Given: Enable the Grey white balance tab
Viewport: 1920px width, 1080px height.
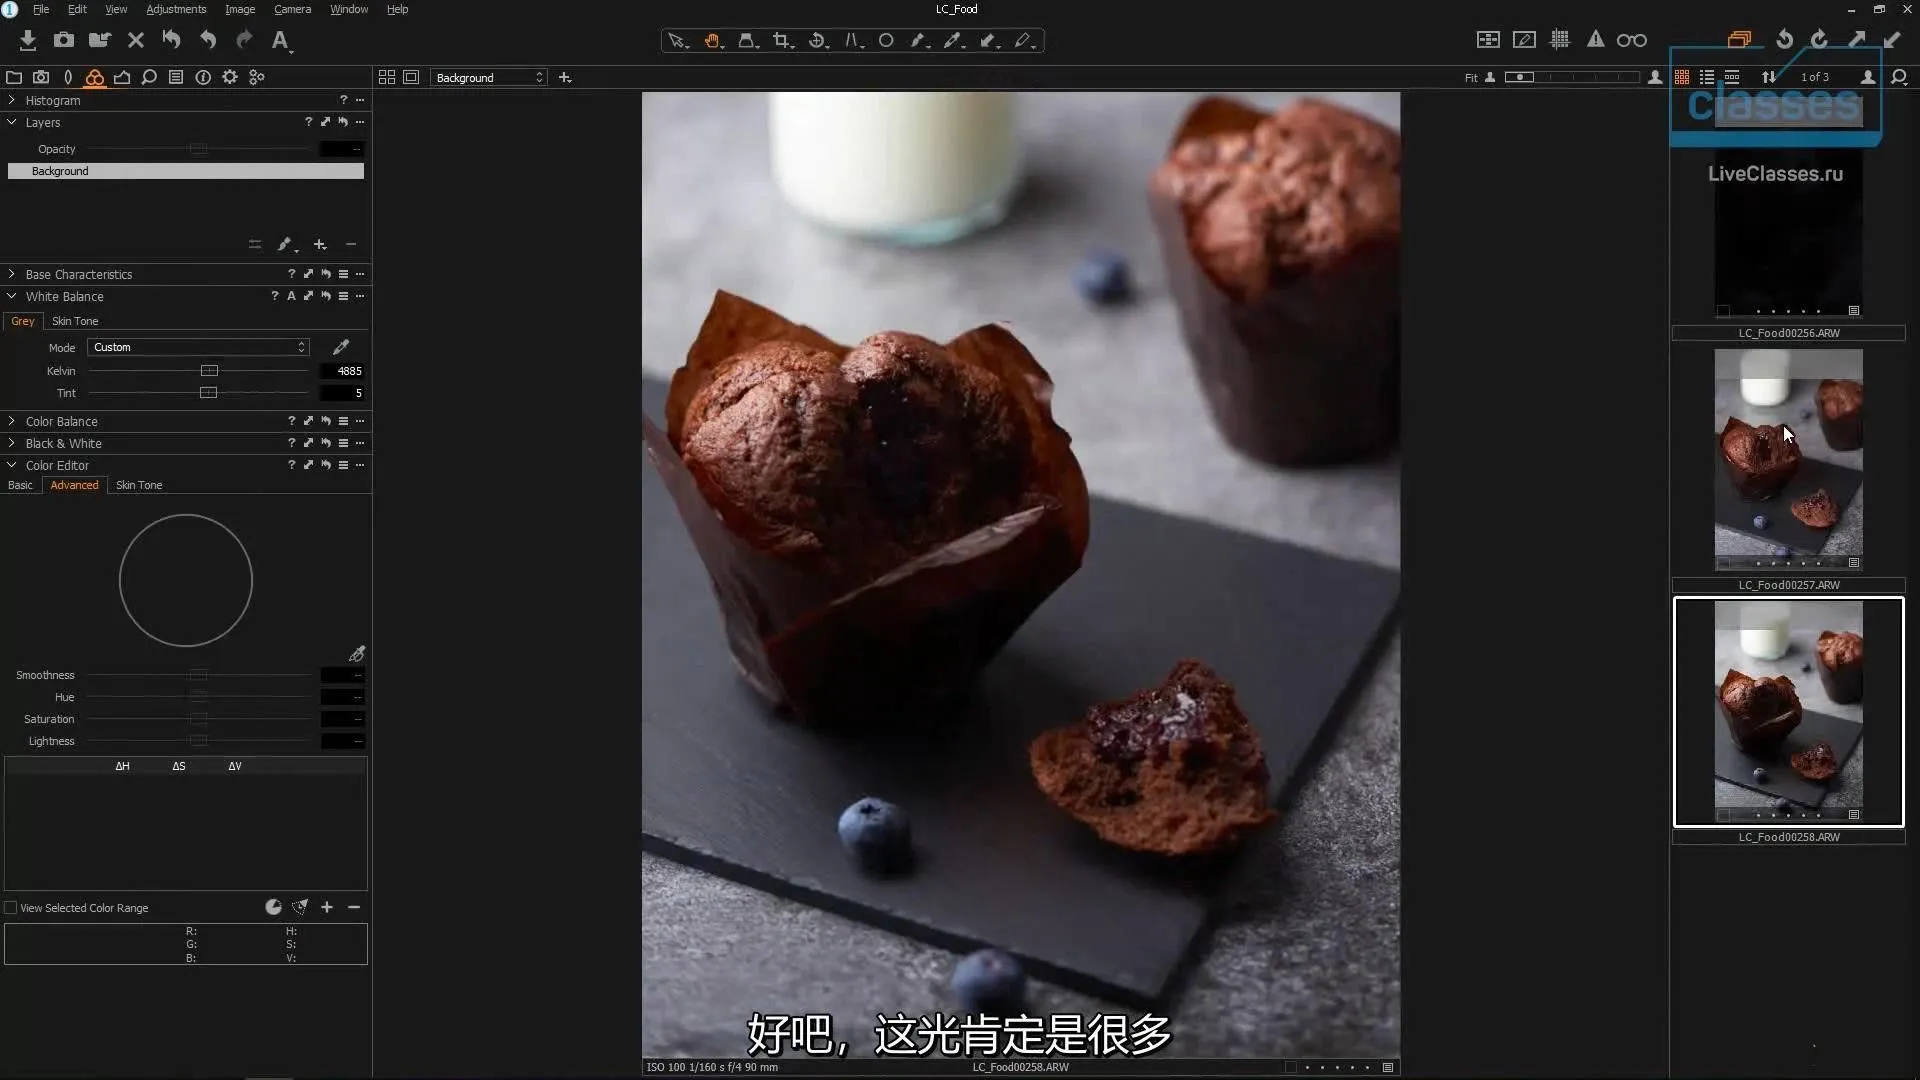Looking at the screenshot, I should coord(22,319).
